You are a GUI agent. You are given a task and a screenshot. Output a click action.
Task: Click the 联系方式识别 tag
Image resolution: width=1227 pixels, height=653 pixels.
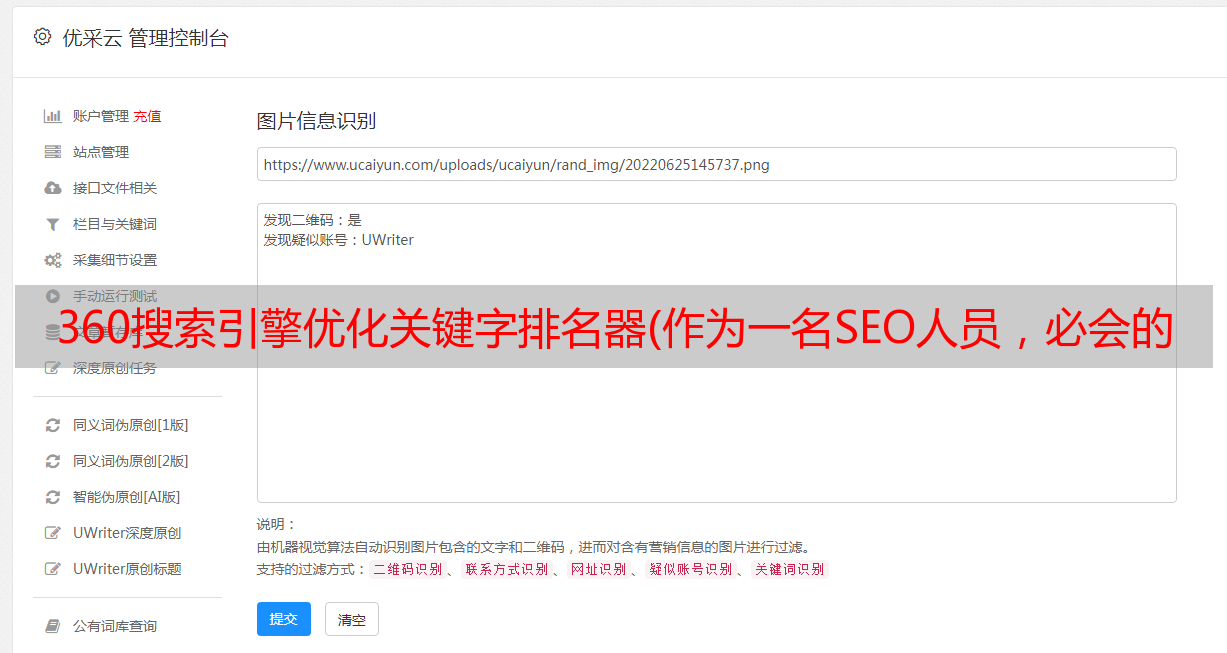506,569
